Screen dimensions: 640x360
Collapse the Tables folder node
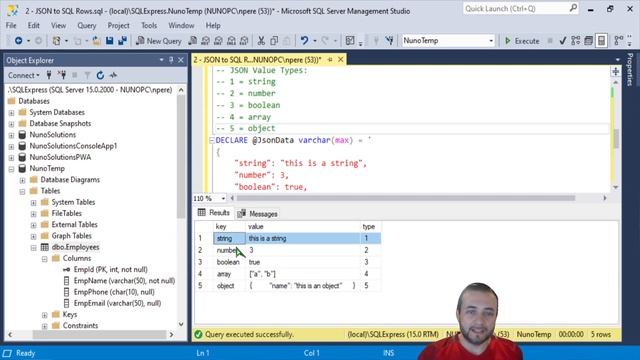(x=22, y=191)
